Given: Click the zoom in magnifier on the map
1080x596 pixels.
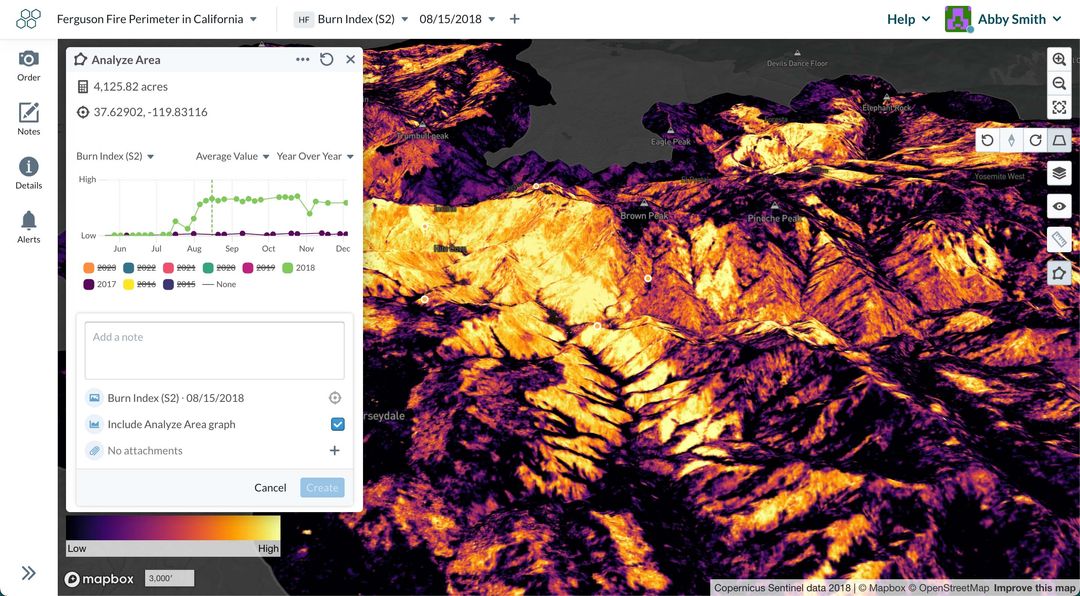Looking at the screenshot, I should click(x=1059, y=59).
